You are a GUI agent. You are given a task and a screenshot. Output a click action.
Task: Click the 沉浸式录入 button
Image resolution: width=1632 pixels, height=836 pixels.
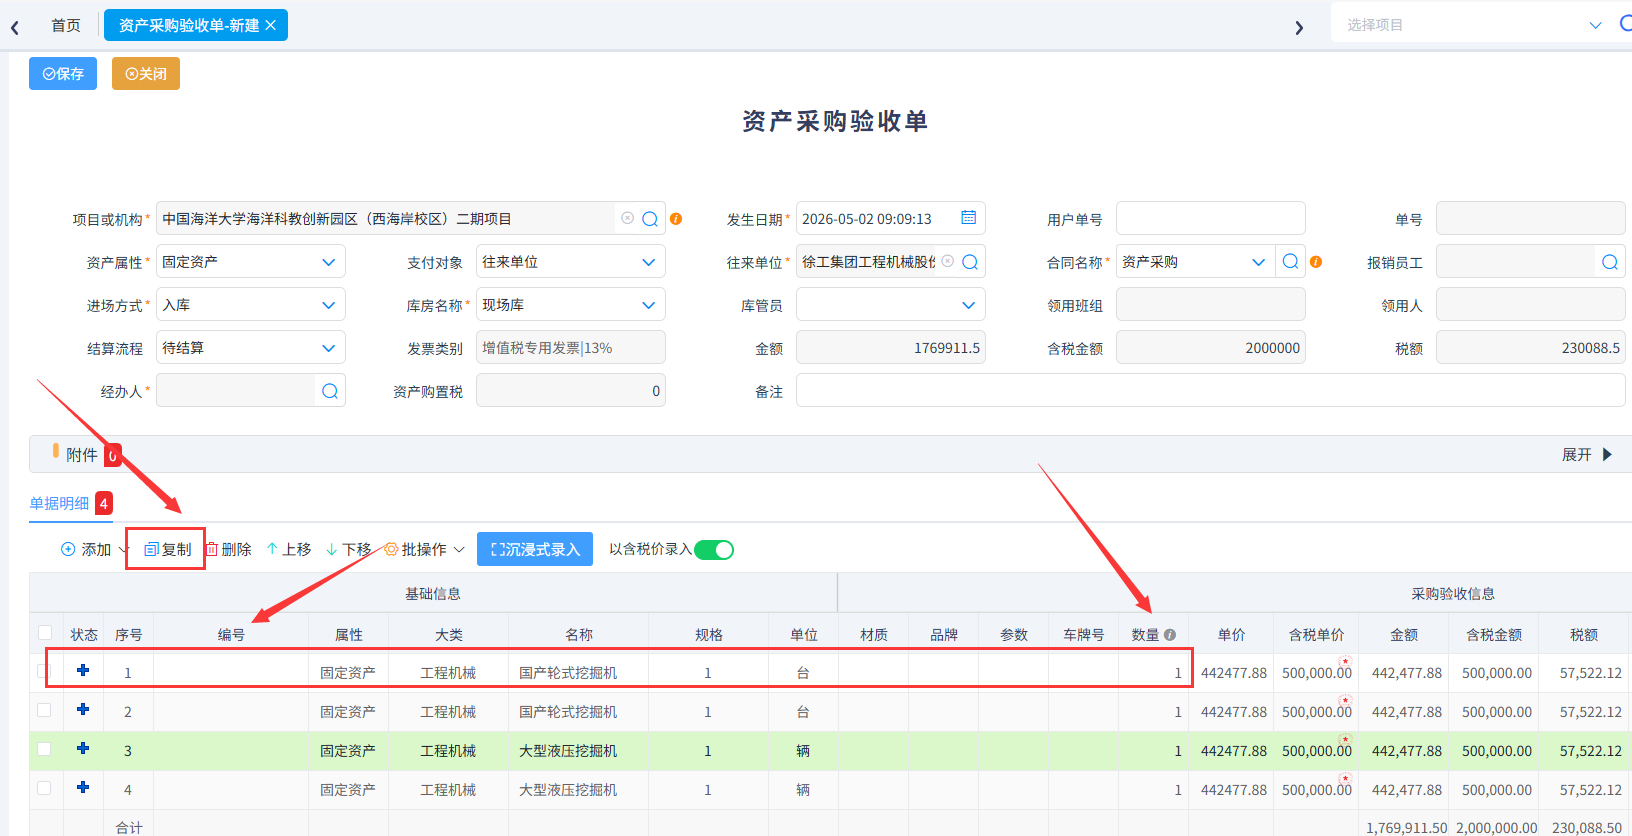(535, 549)
